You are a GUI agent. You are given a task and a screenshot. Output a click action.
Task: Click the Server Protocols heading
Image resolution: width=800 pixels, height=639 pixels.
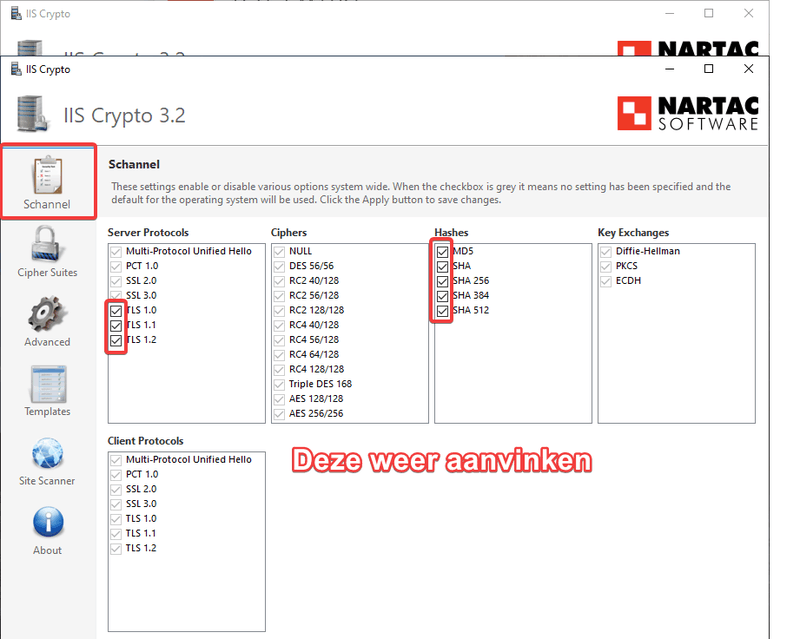[148, 232]
